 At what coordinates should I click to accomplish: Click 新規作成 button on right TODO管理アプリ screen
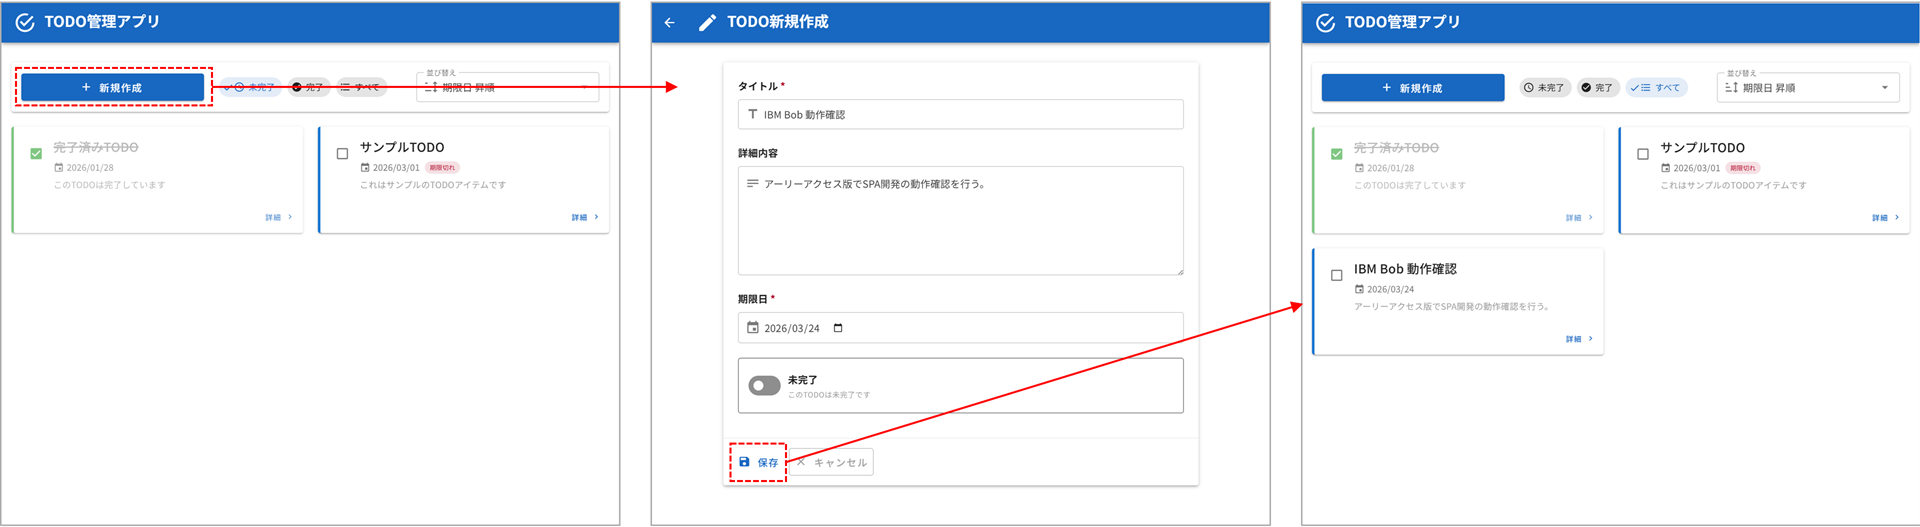point(1412,88)
